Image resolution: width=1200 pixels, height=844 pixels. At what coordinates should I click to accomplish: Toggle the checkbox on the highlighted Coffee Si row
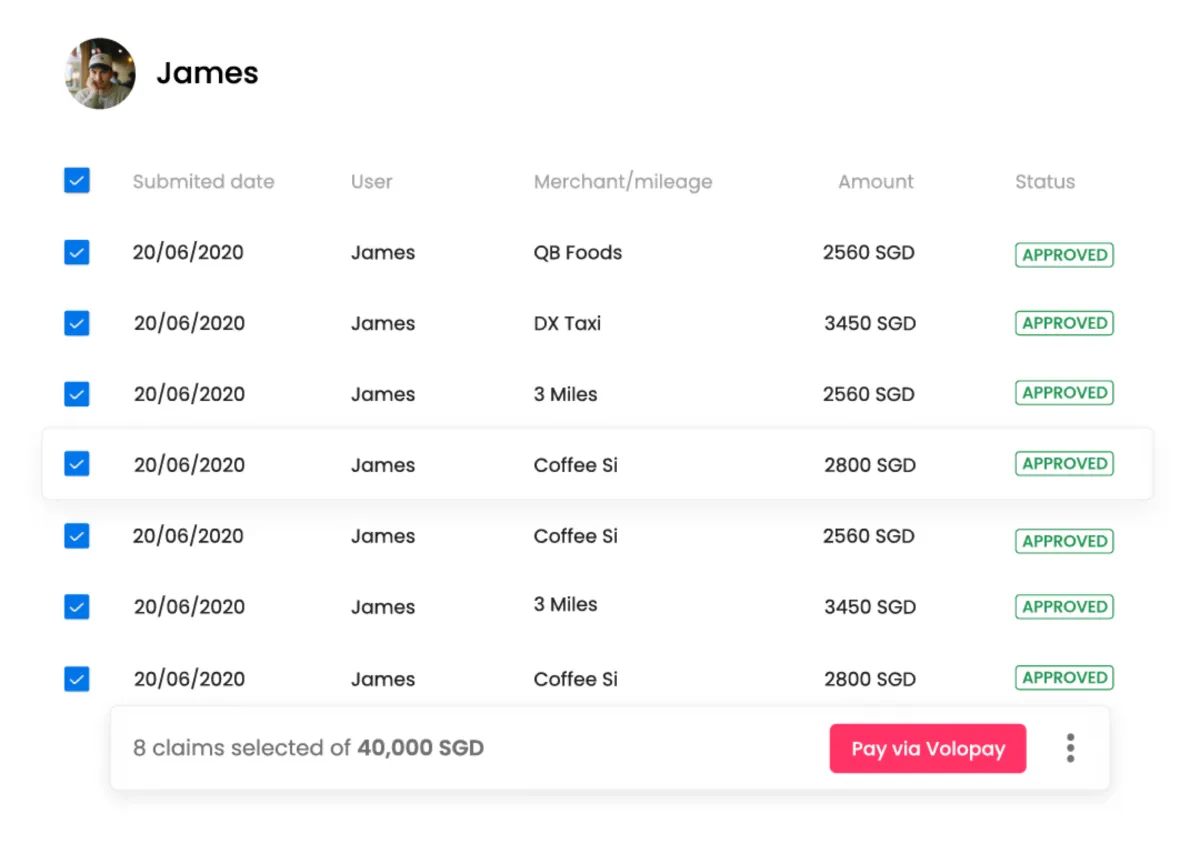[77, 463]
